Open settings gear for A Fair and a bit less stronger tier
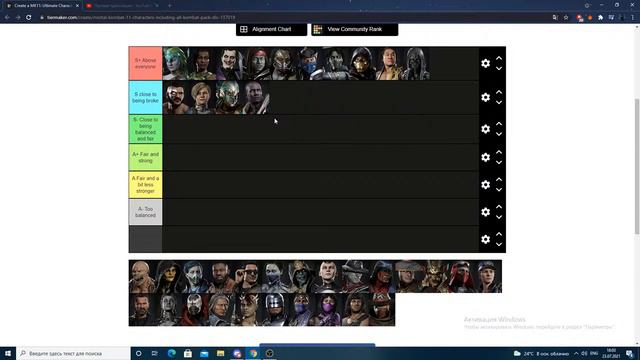The width and height of the screenshot is (640, 360). pyautogui.click(x=485, y=184)
